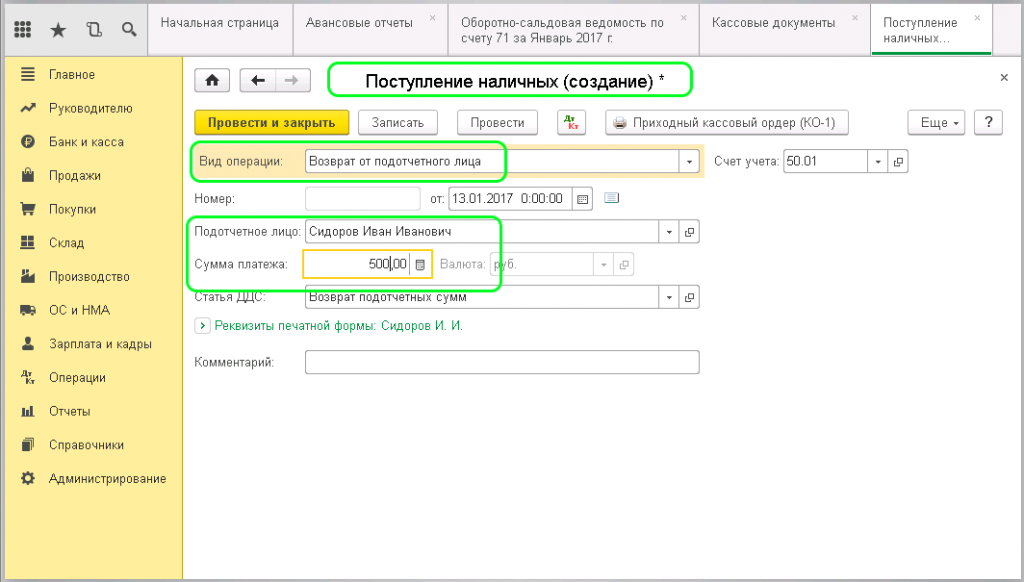Expand Счет учета dropdown list
The image size is (1024, 582).
tap(877, 161)
